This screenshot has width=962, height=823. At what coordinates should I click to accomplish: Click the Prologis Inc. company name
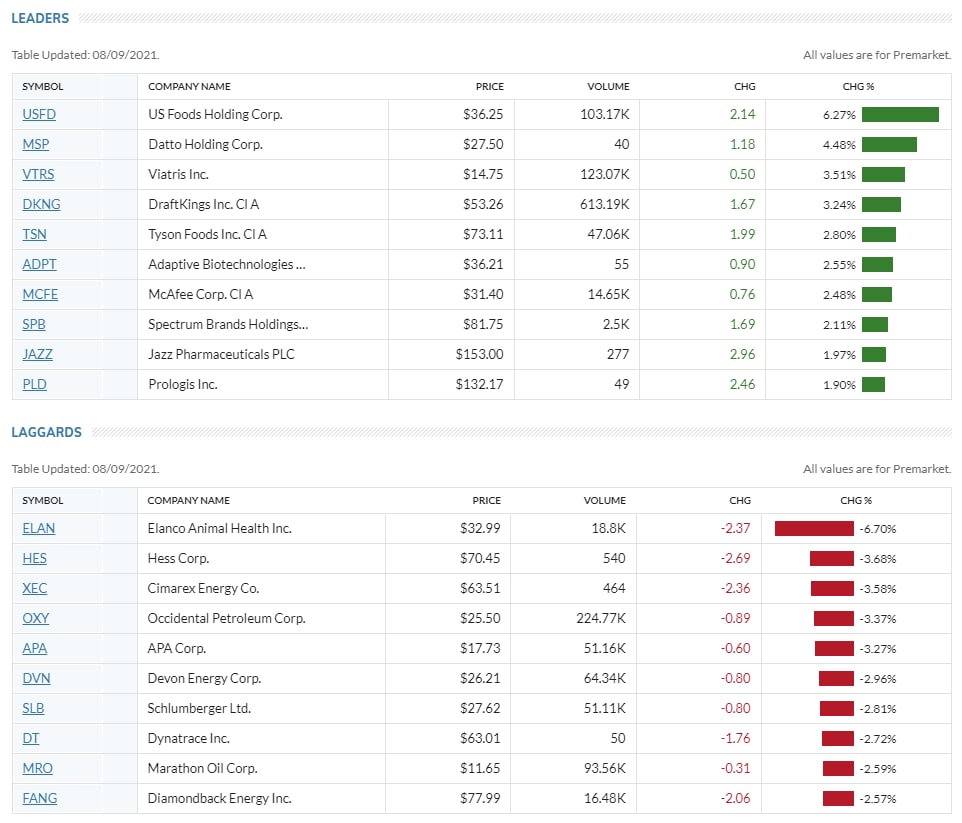[183, 385]
